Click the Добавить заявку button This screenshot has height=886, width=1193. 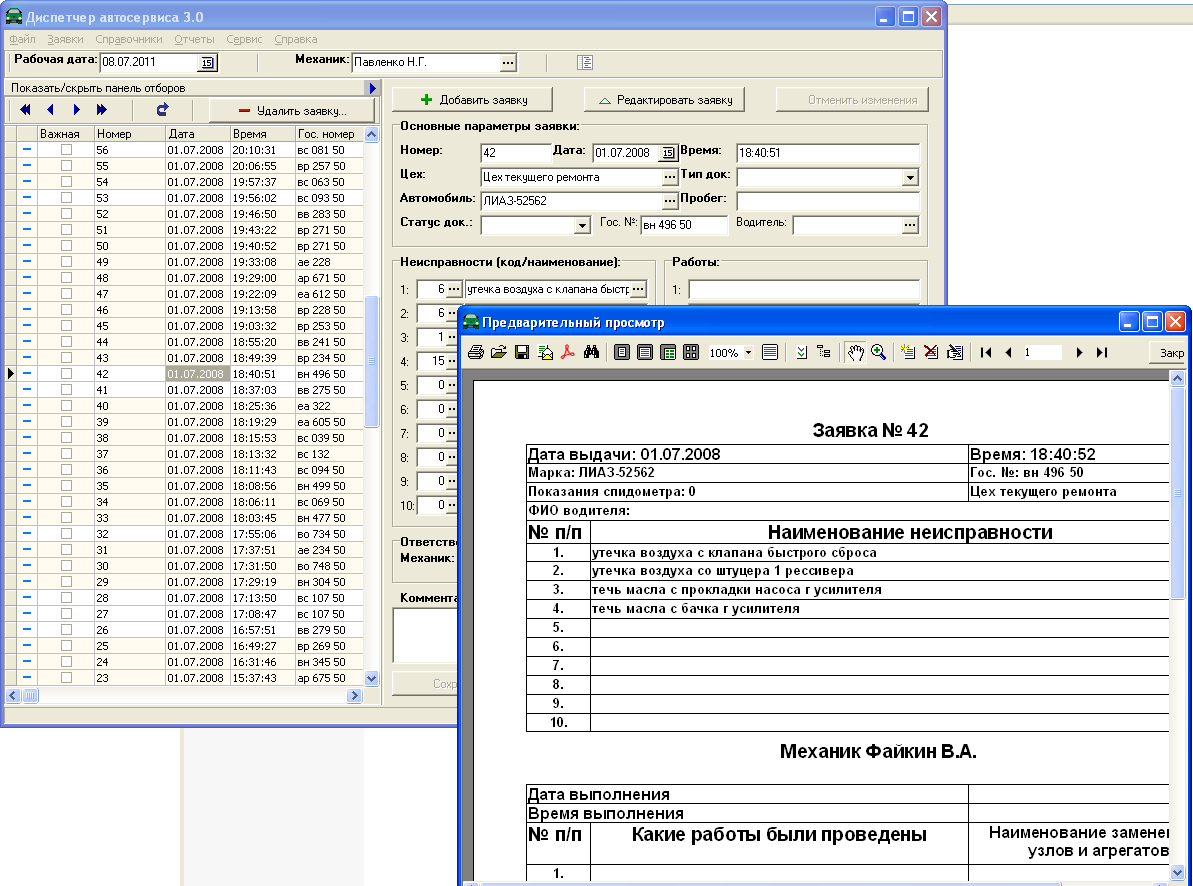[x=473, y=100]
